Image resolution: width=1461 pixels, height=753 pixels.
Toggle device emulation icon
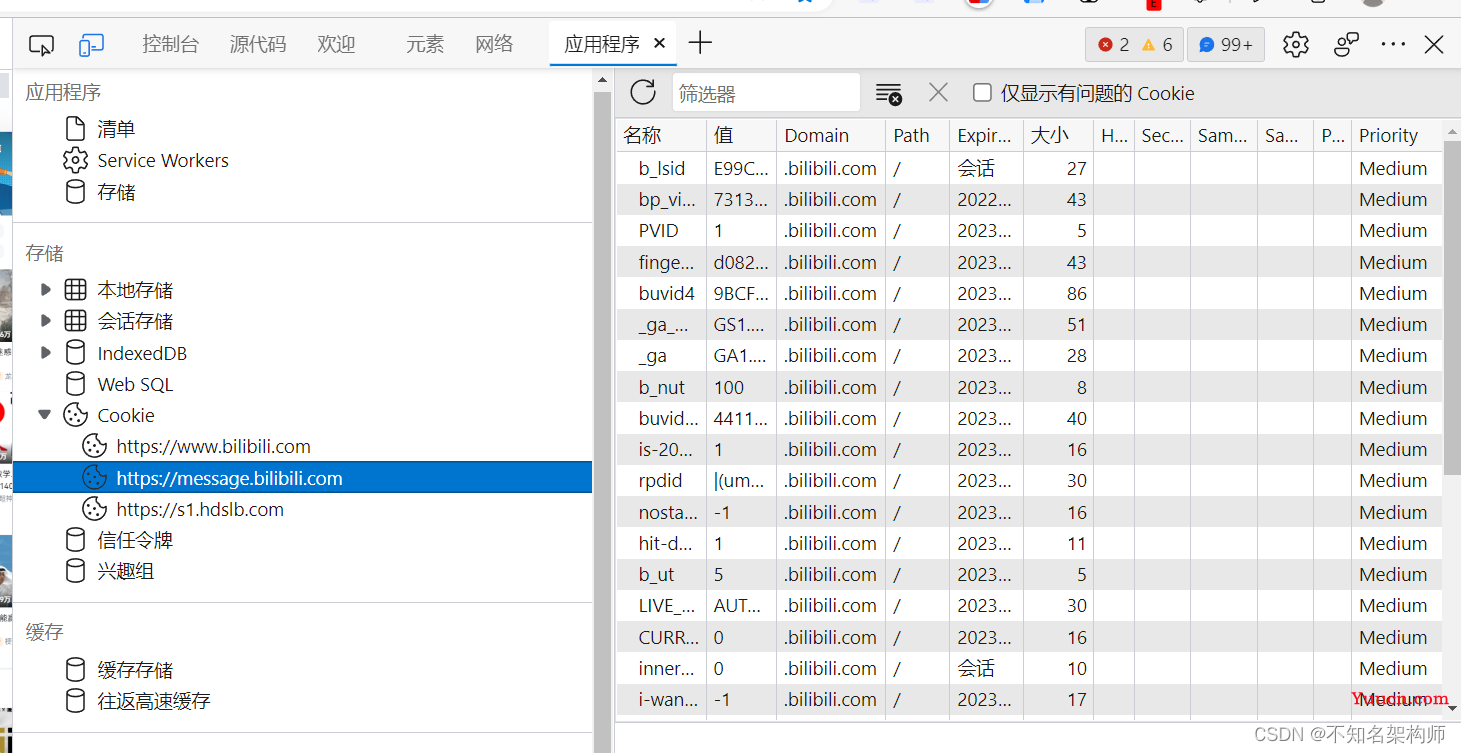92,44
